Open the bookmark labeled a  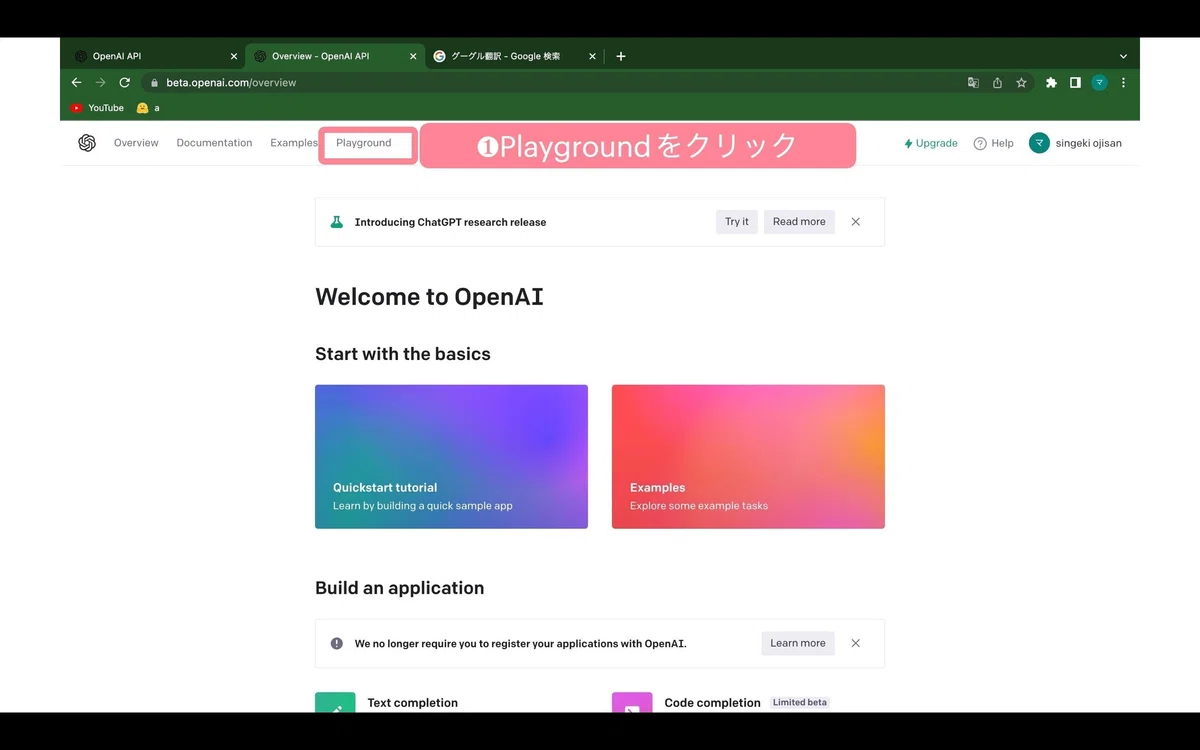[x=148, y=107]
